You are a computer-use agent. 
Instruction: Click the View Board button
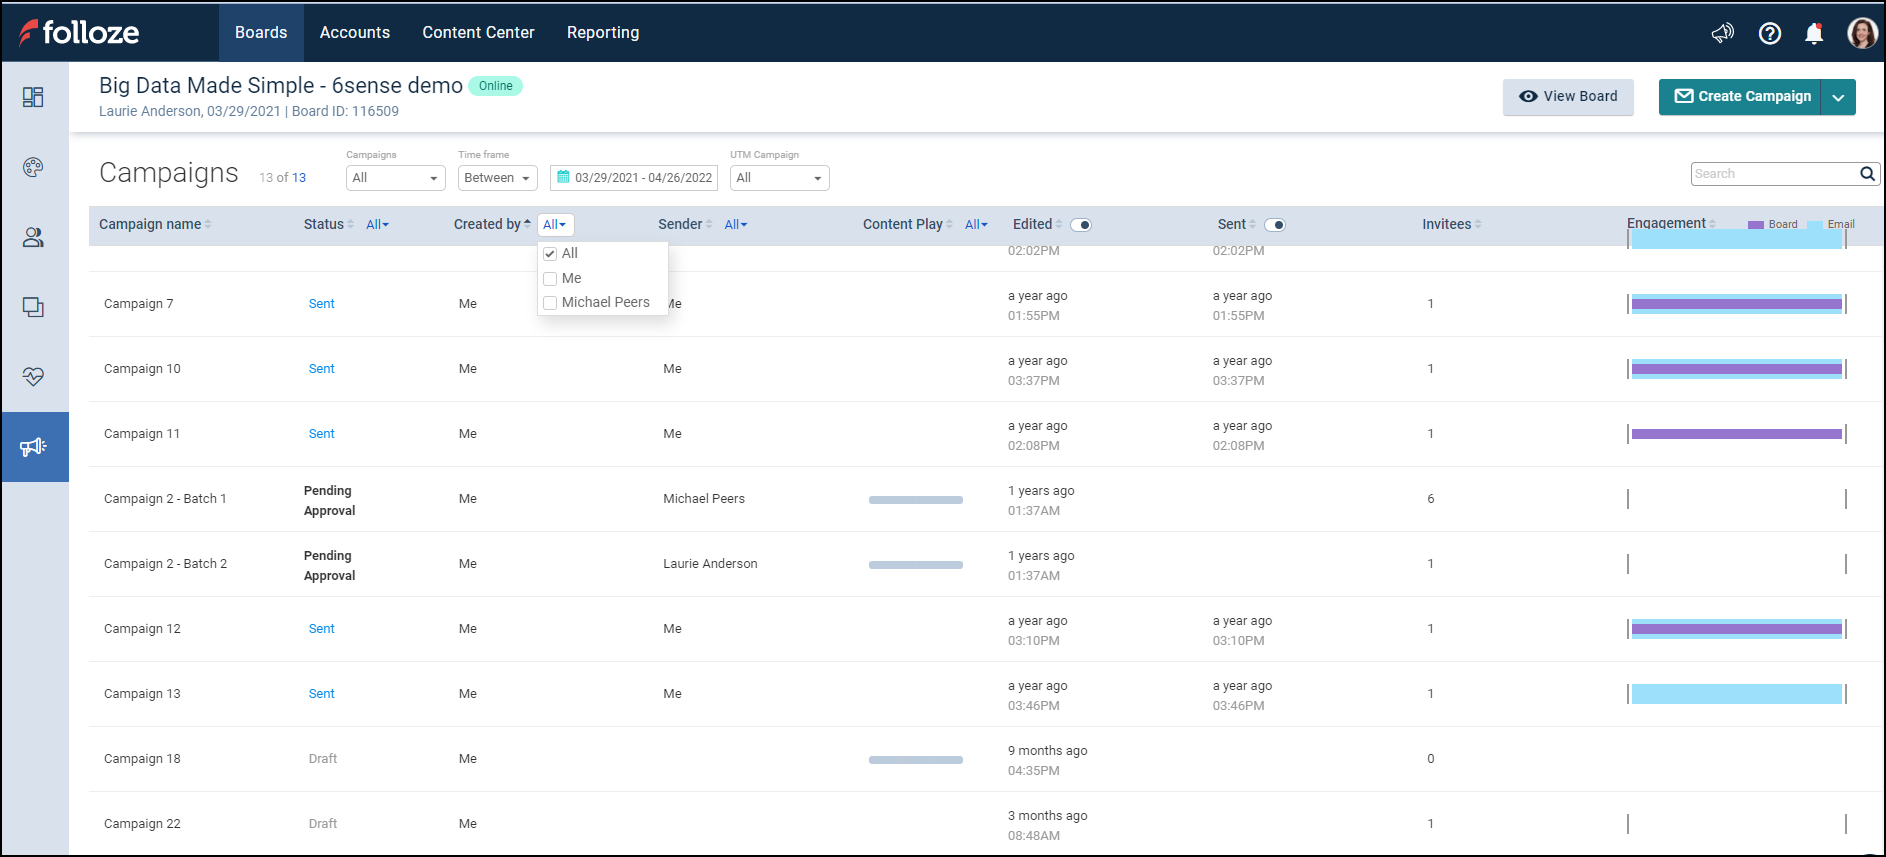pos(1567,97)
